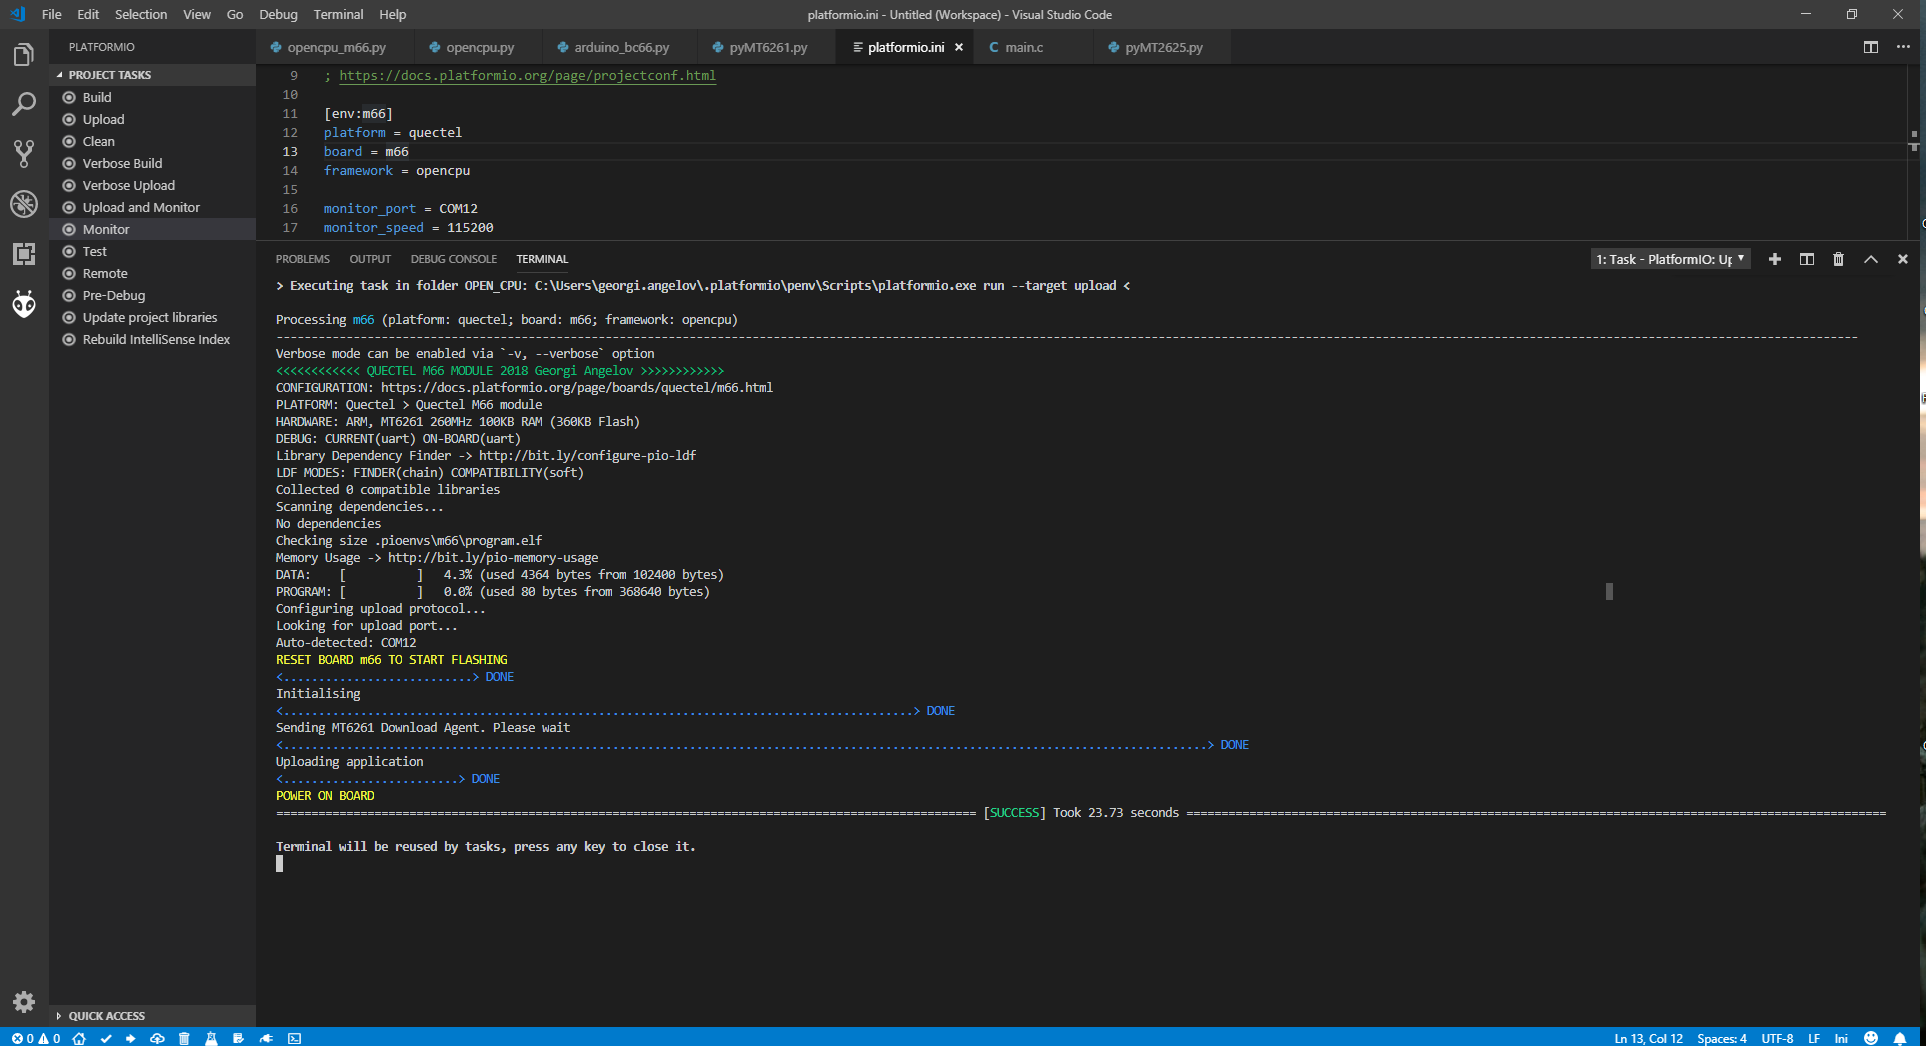The image size is (1926, 1046).
Task: Run the Monitor project task
Action: click(x=152, y=229)
